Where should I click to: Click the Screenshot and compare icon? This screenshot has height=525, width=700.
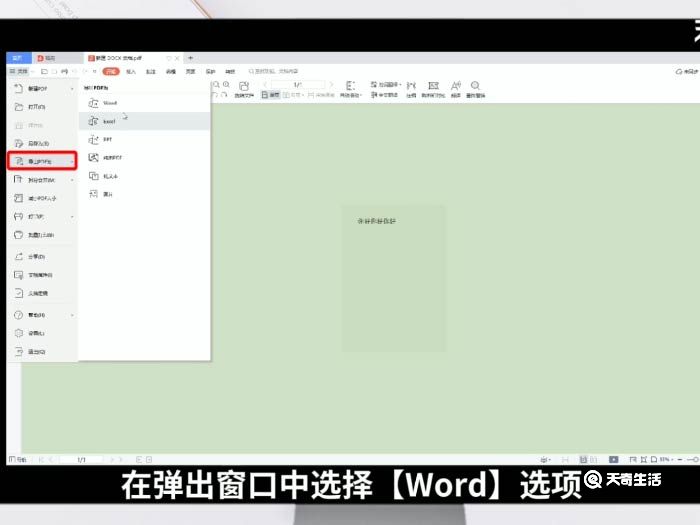pyautogui.click(x=433, y=89)
